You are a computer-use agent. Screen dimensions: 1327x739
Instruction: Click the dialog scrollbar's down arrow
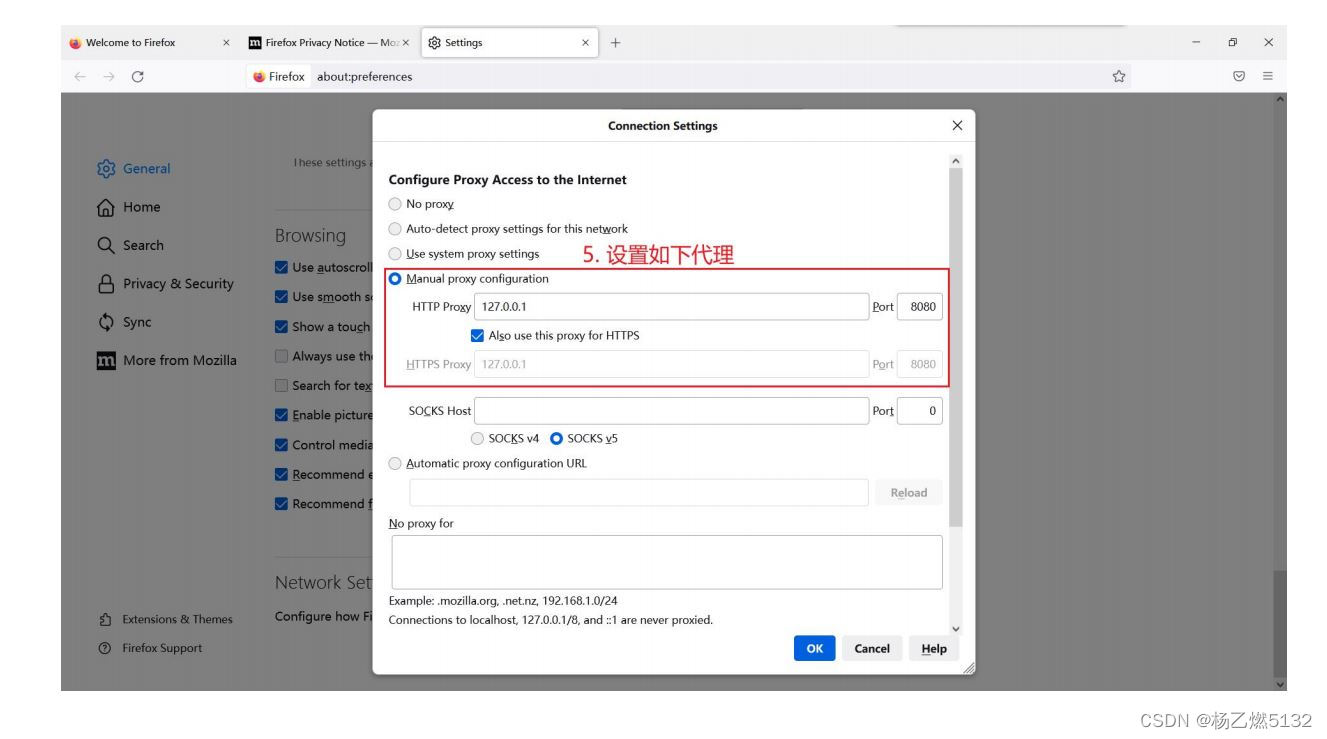[955, 628]
